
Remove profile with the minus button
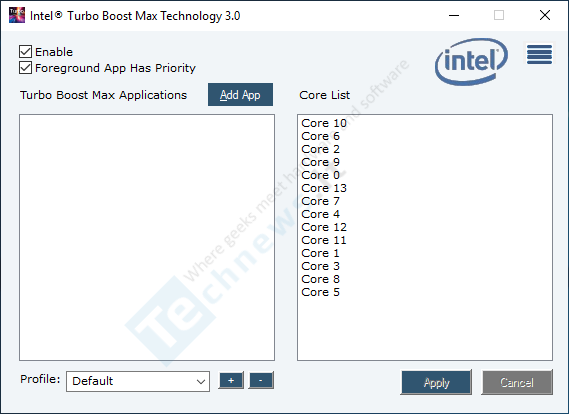(261, 381)
